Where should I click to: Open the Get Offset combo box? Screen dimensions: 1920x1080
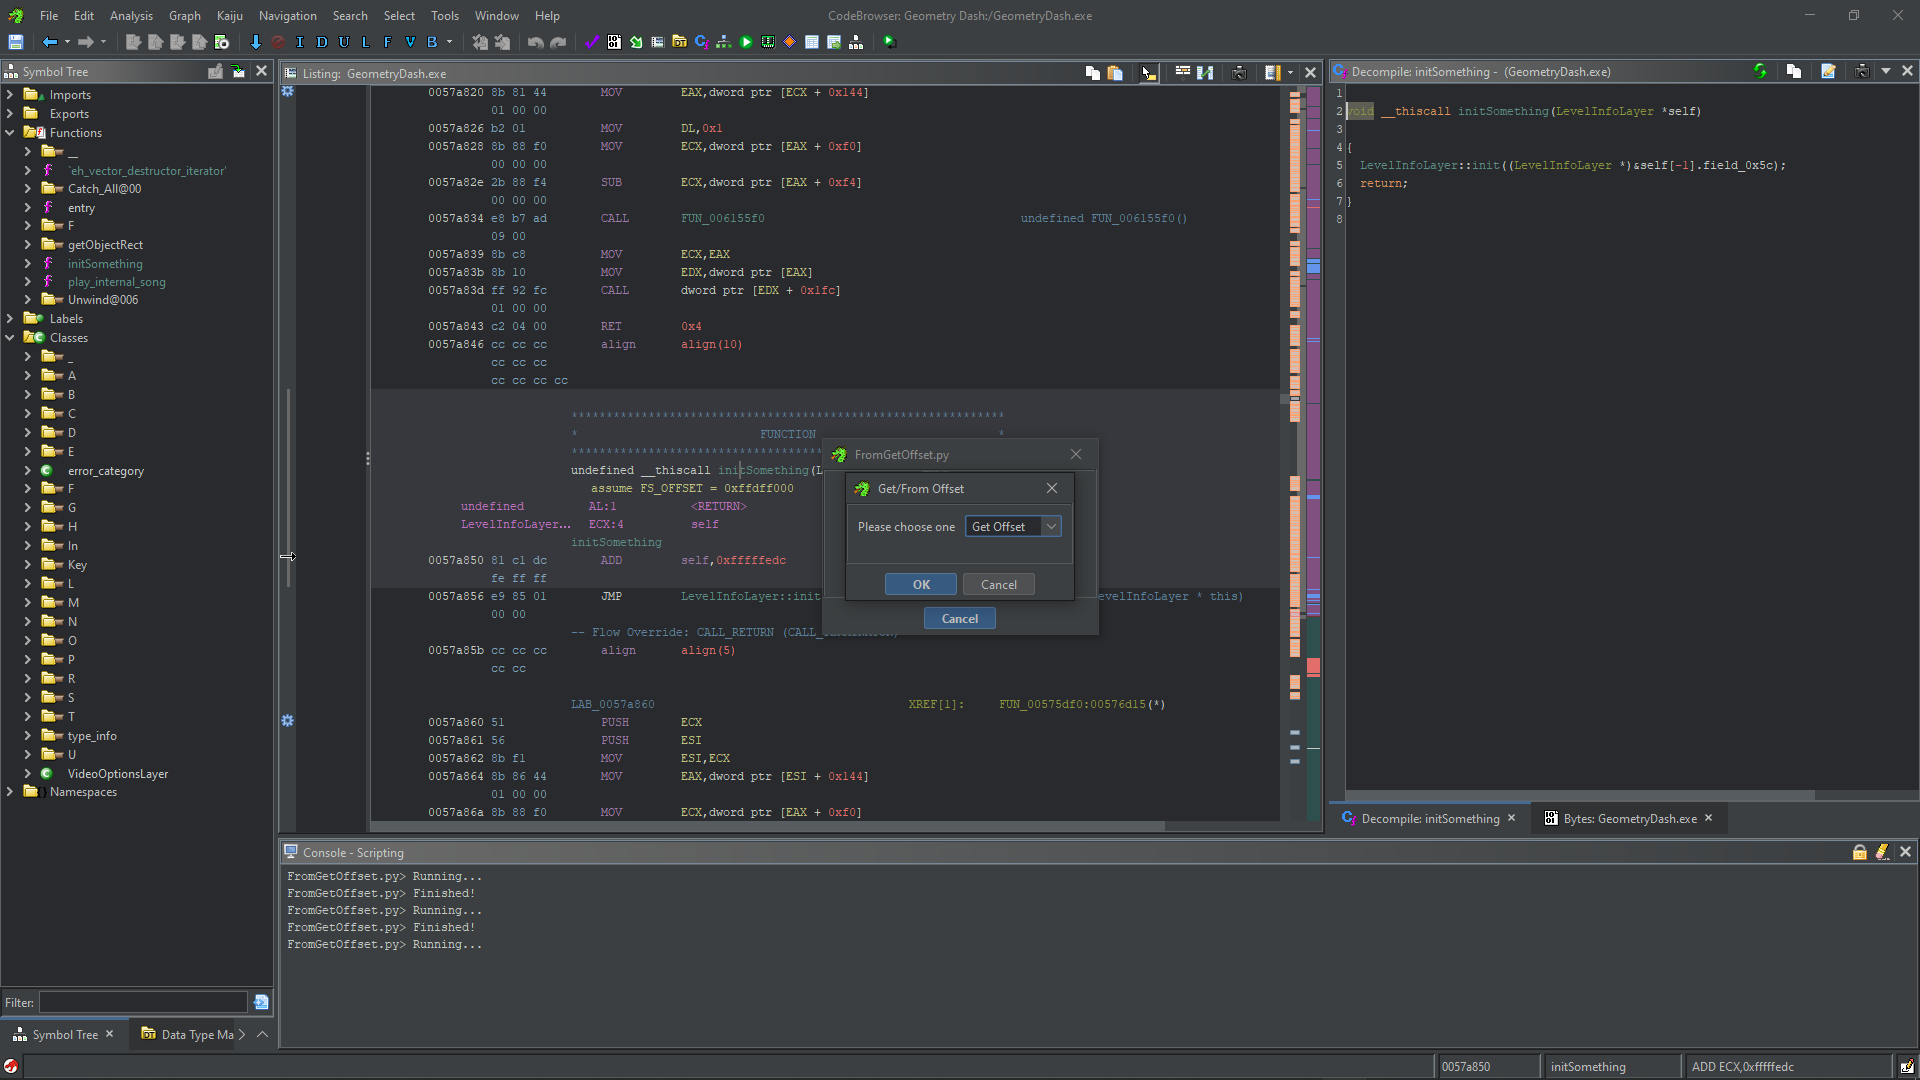coord(1012,527)
